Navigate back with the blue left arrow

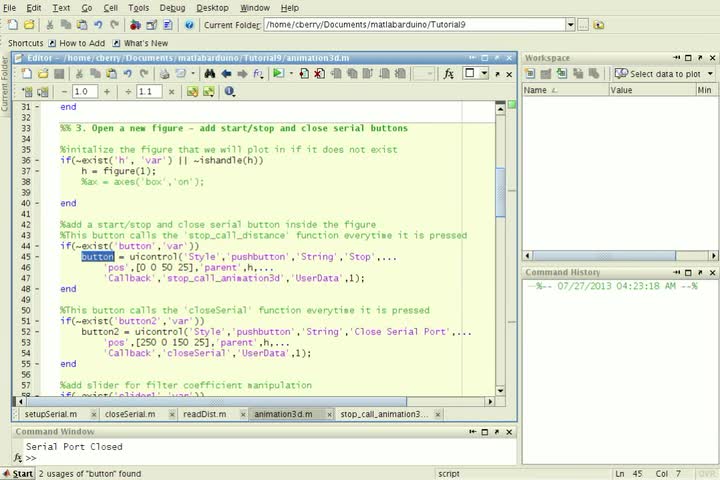[x=226, y=73]
